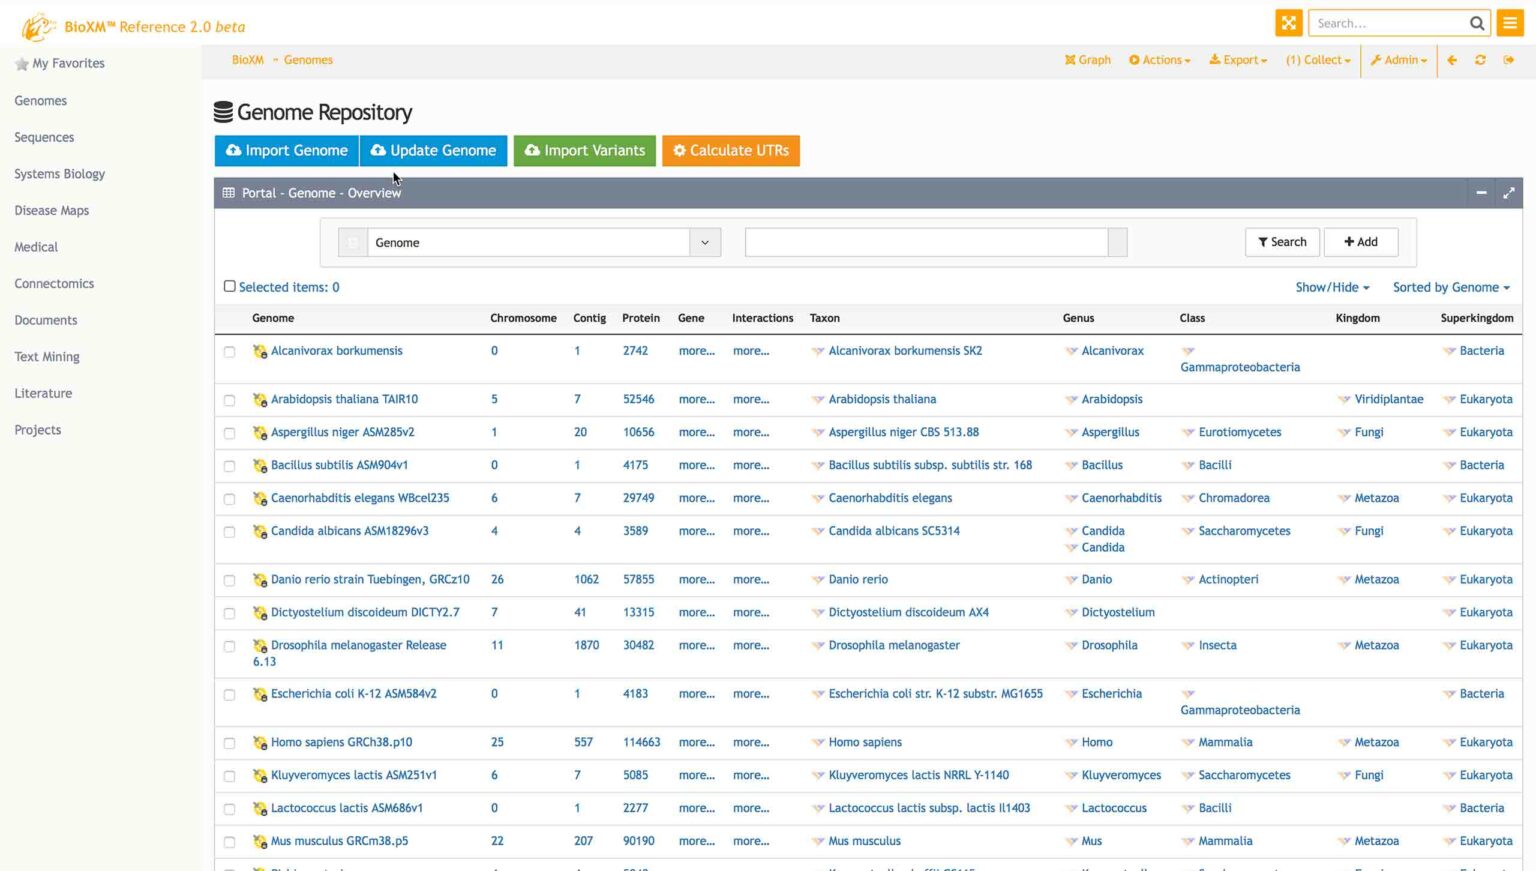The image size is (1536, 871).
Task: Open the Show/Hide columns dropdown
Action: click(1331, 287)
